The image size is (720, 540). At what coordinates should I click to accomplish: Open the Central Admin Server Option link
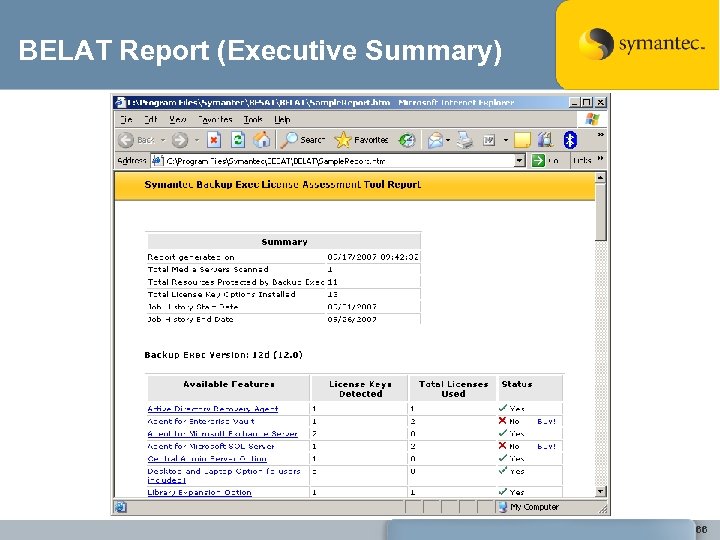(x=207, y=458)
